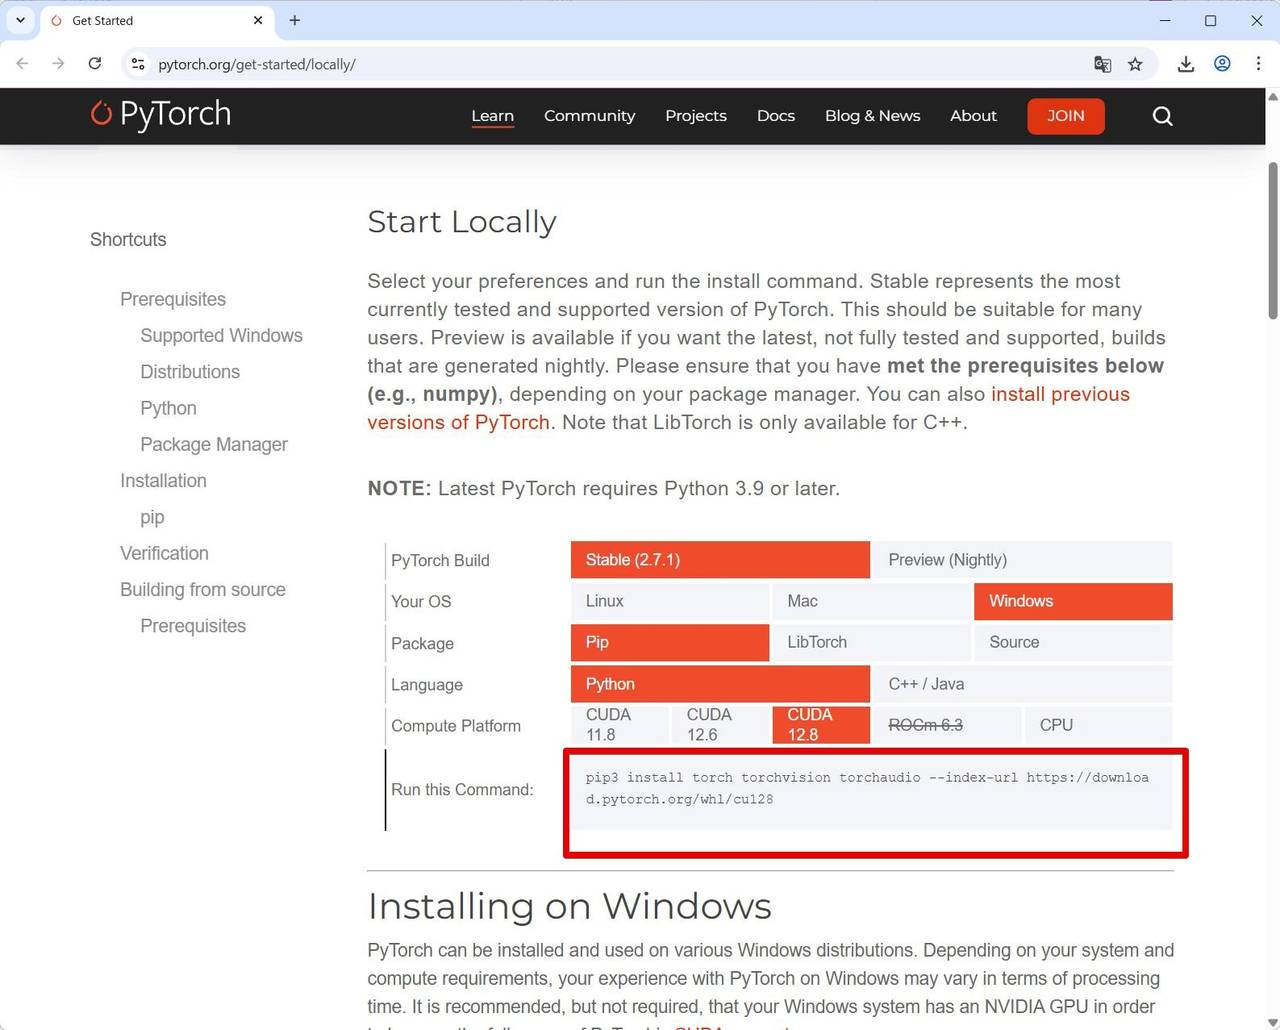
Task: Select Python language option
Action: click(x=720, y=684)
